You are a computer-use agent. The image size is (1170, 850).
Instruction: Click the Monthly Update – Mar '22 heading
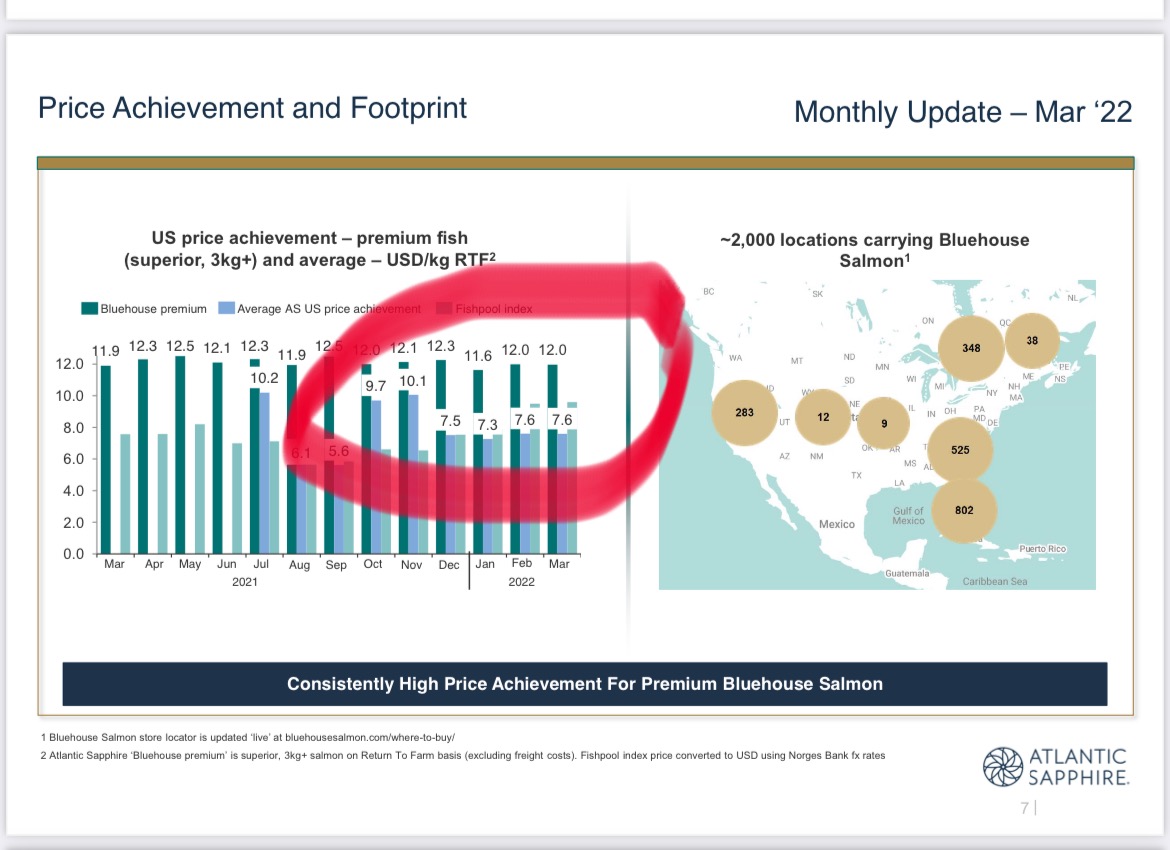[963, 112]
